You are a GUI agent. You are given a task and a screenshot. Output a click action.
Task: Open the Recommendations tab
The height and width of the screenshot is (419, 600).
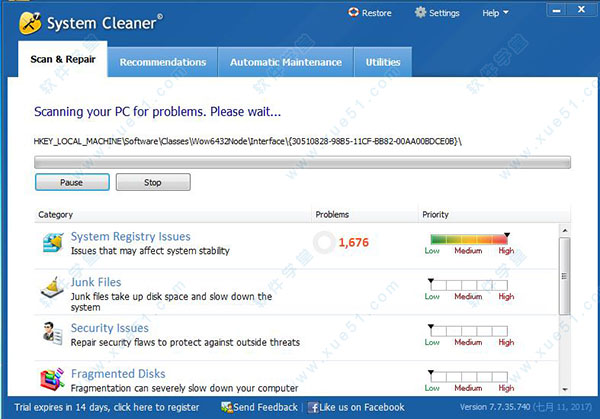[163, 62]
